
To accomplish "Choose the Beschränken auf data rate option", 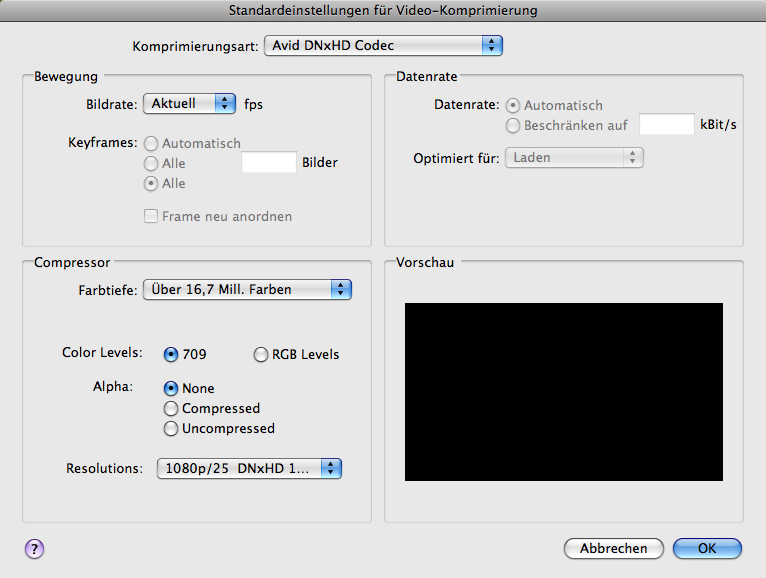I will (x=514, y=126).
